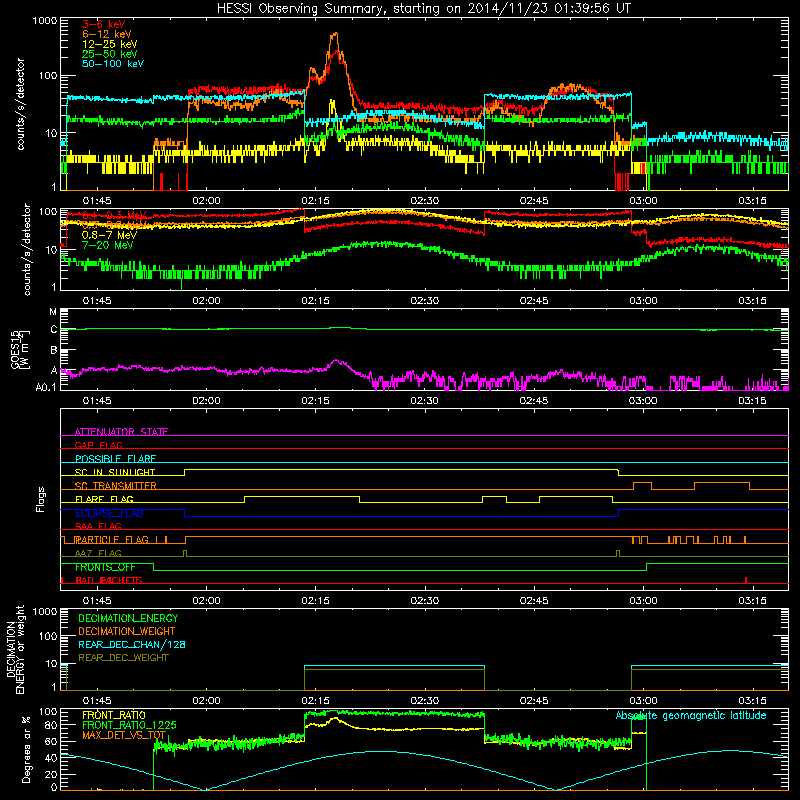
Task: Select the FRONT_RATIO legend label
Action: pyautogui.click(x=114, y=716)
